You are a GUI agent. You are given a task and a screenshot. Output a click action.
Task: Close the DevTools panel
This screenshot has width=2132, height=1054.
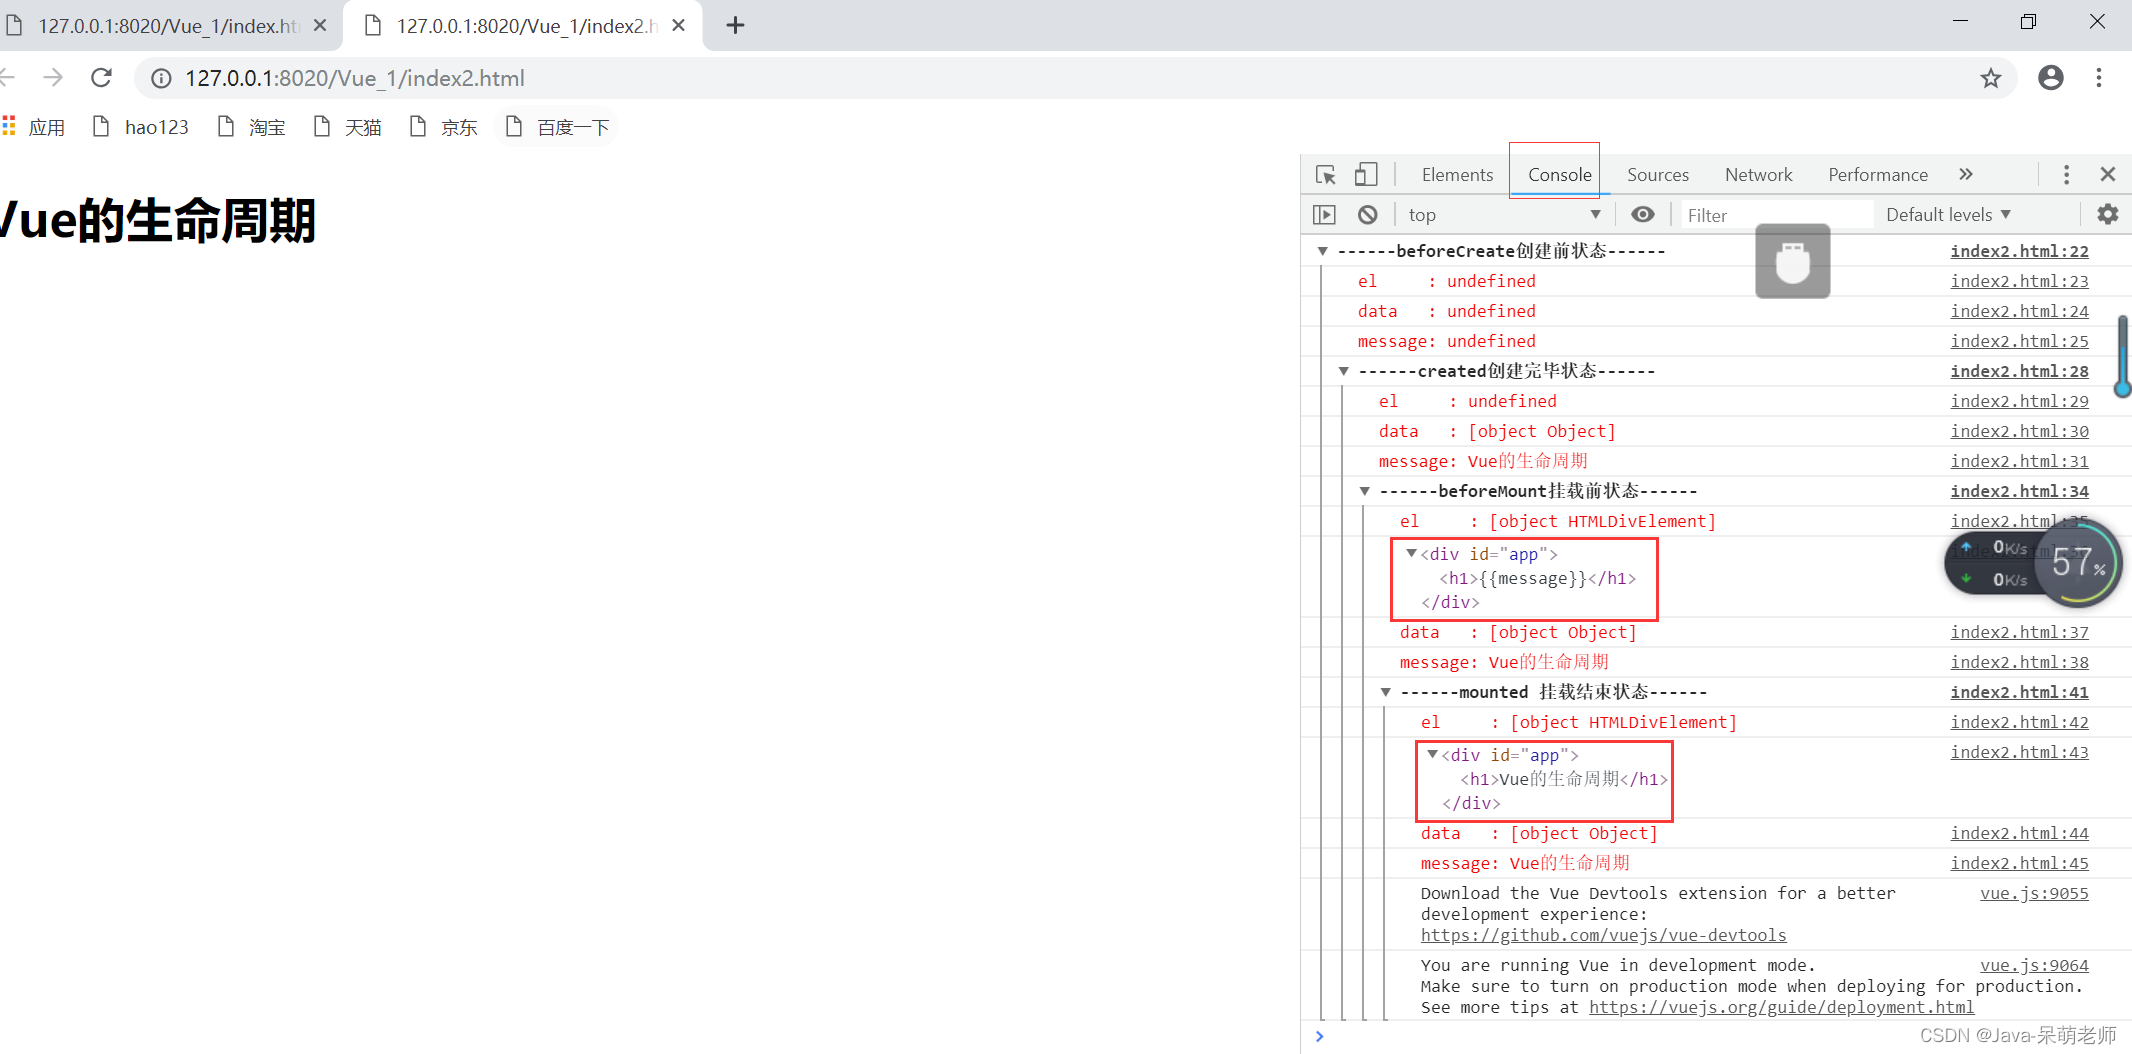pyautogui.click(x=2108, y=175)
